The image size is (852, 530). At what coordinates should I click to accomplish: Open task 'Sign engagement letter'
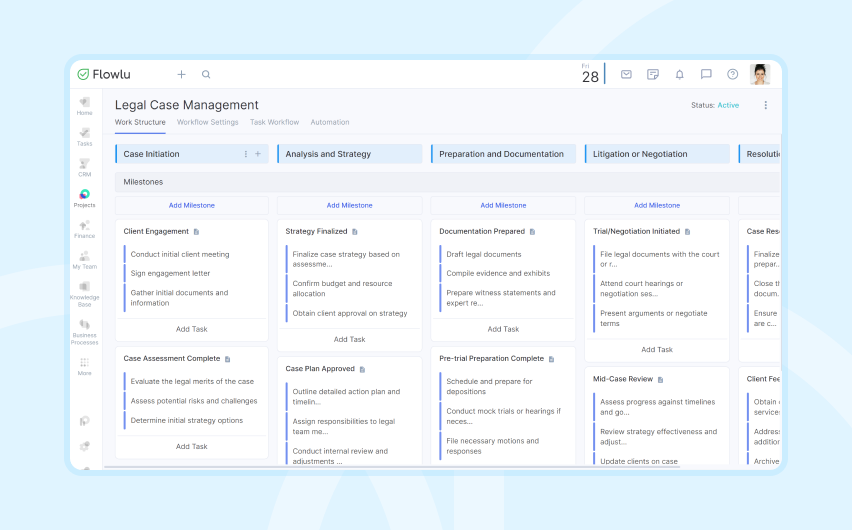click(170, 273)
